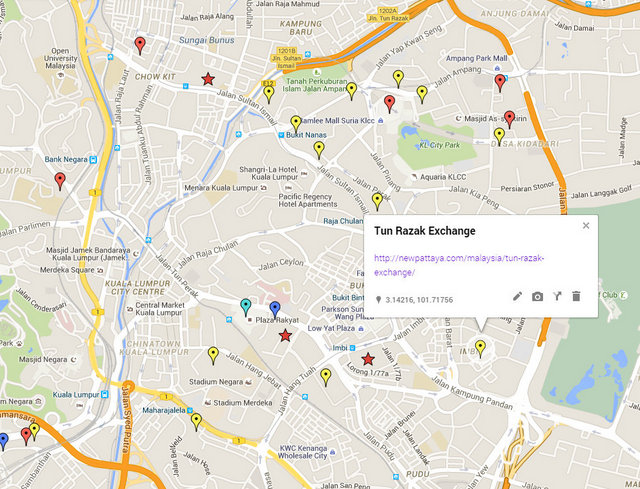Click the Kampung Baru district label

coord(300,27)
